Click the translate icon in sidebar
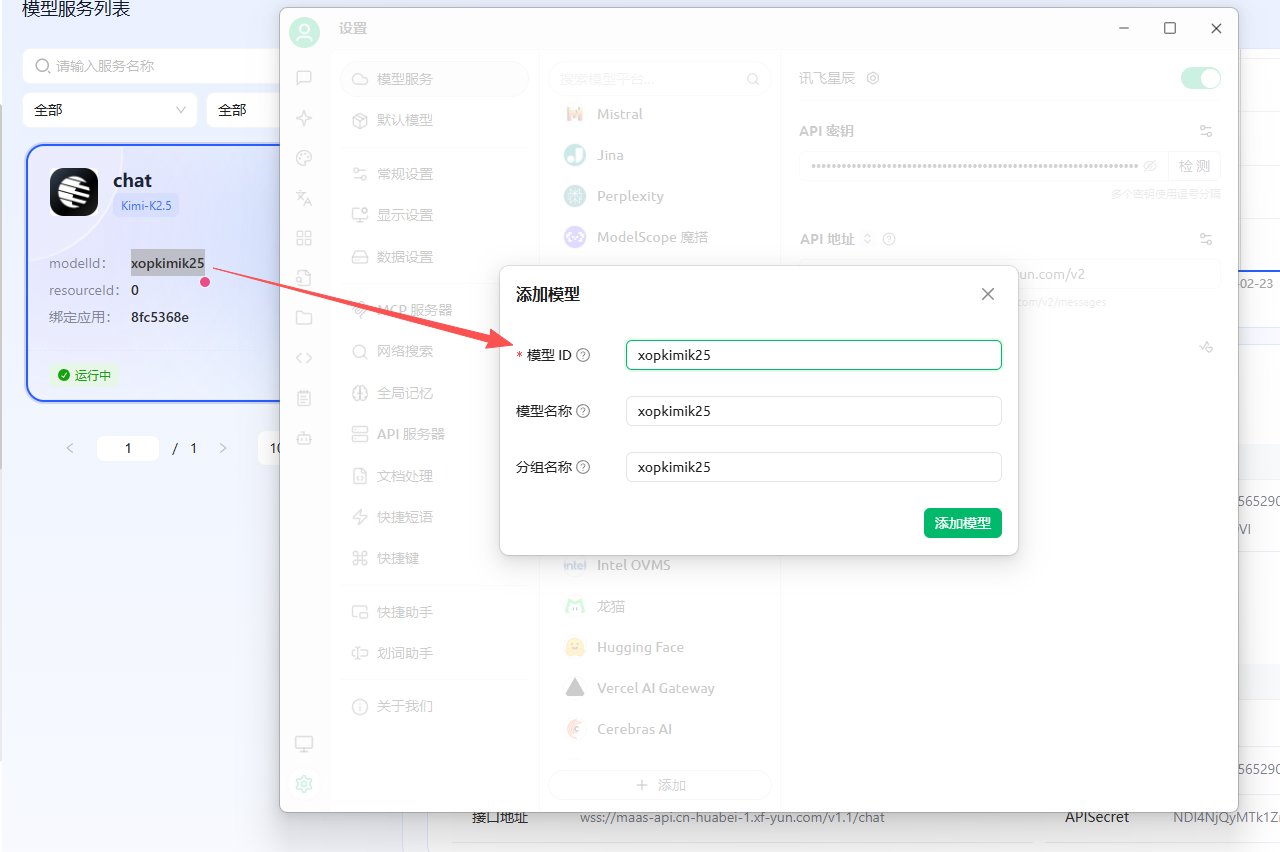The height and width of the screenshot is (852, 1280). [304, 198]
